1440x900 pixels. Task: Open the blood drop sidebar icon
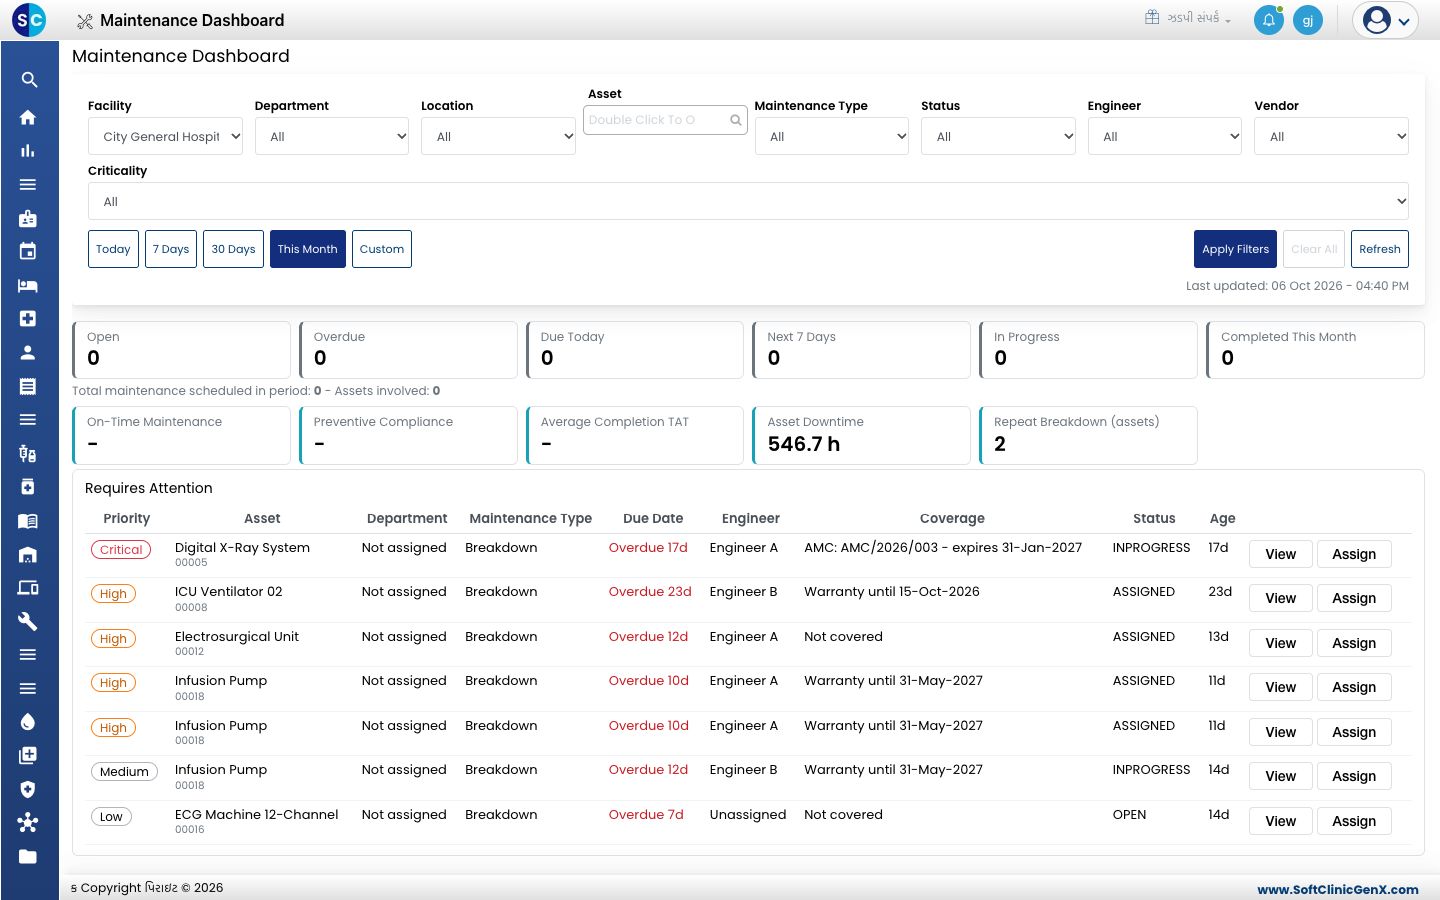[x=28, y=722]
